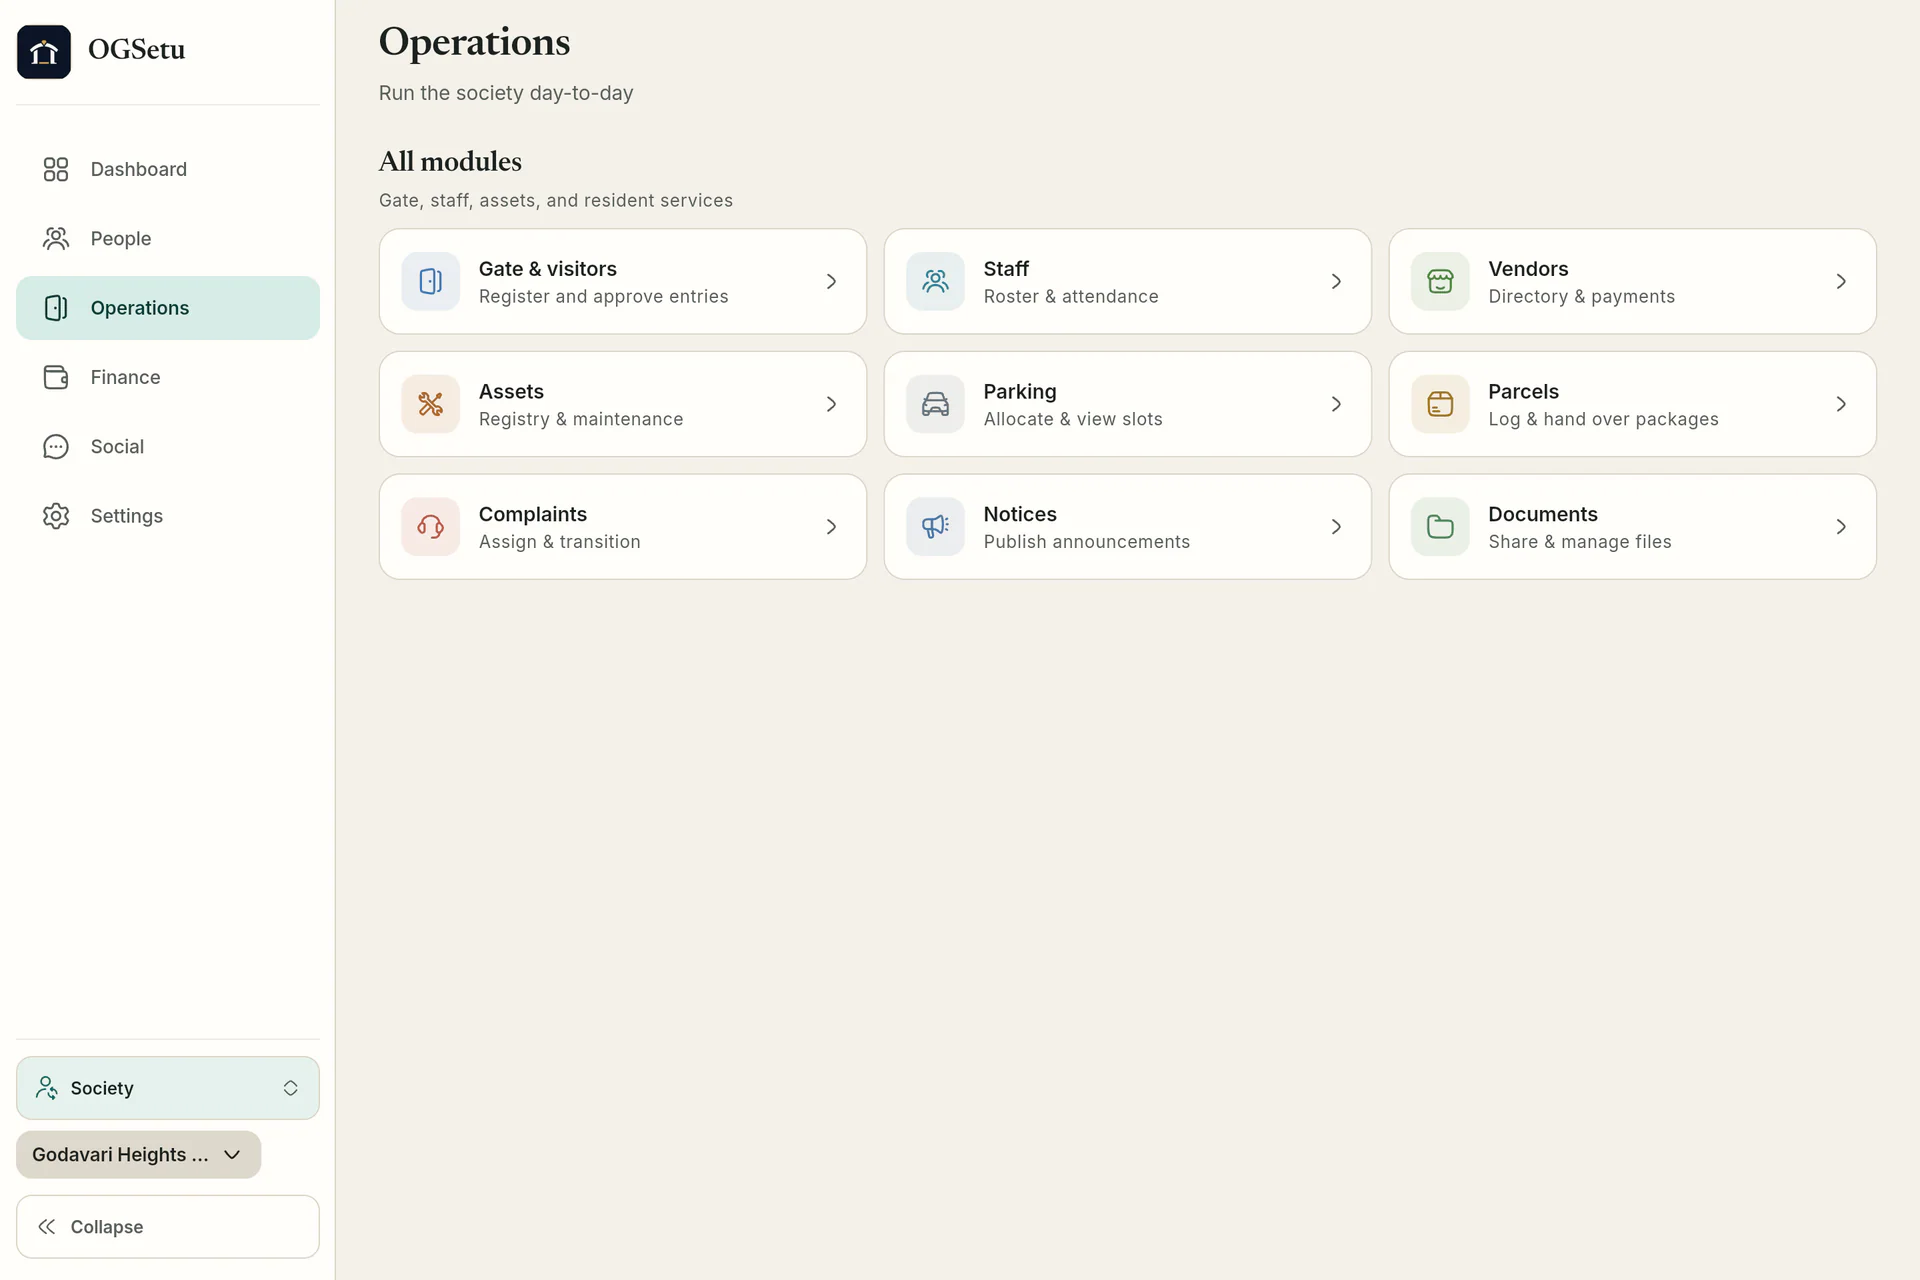Click the Complaints headset icon
The image size is (1920, 1280).
[x=431, y=526]
